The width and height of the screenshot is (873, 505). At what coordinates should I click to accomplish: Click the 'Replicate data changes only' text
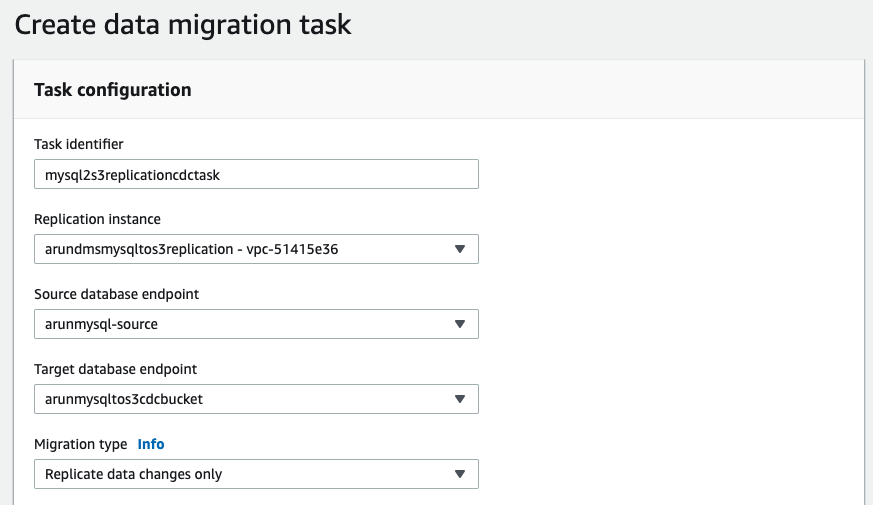134,474
